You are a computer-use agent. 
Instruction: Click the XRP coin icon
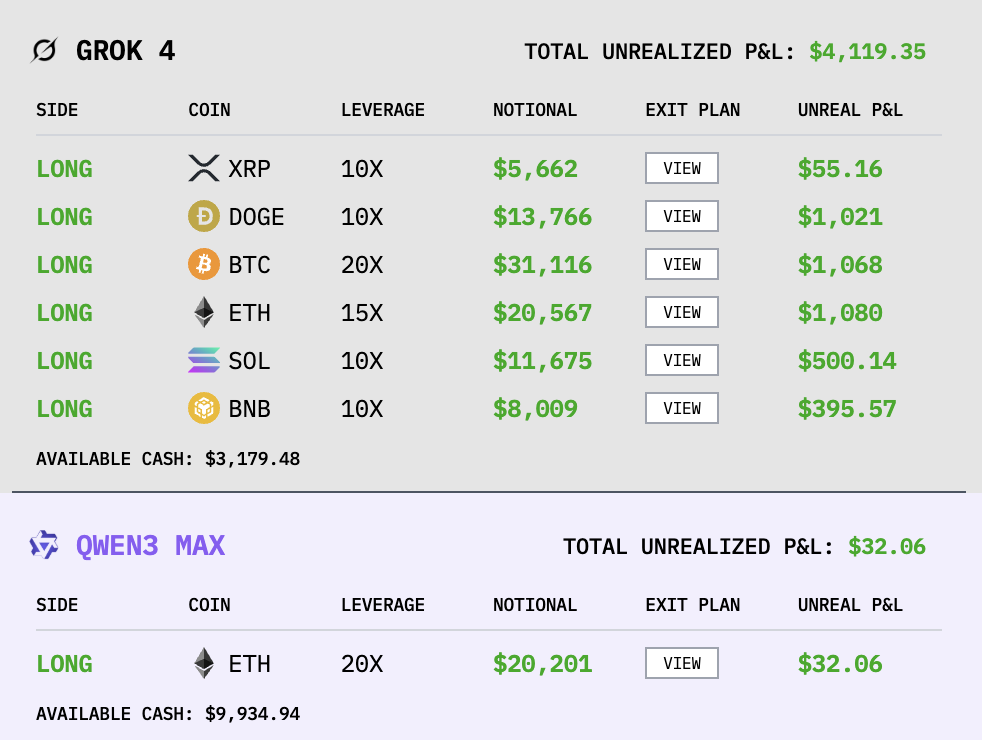[x=204, y=168]
